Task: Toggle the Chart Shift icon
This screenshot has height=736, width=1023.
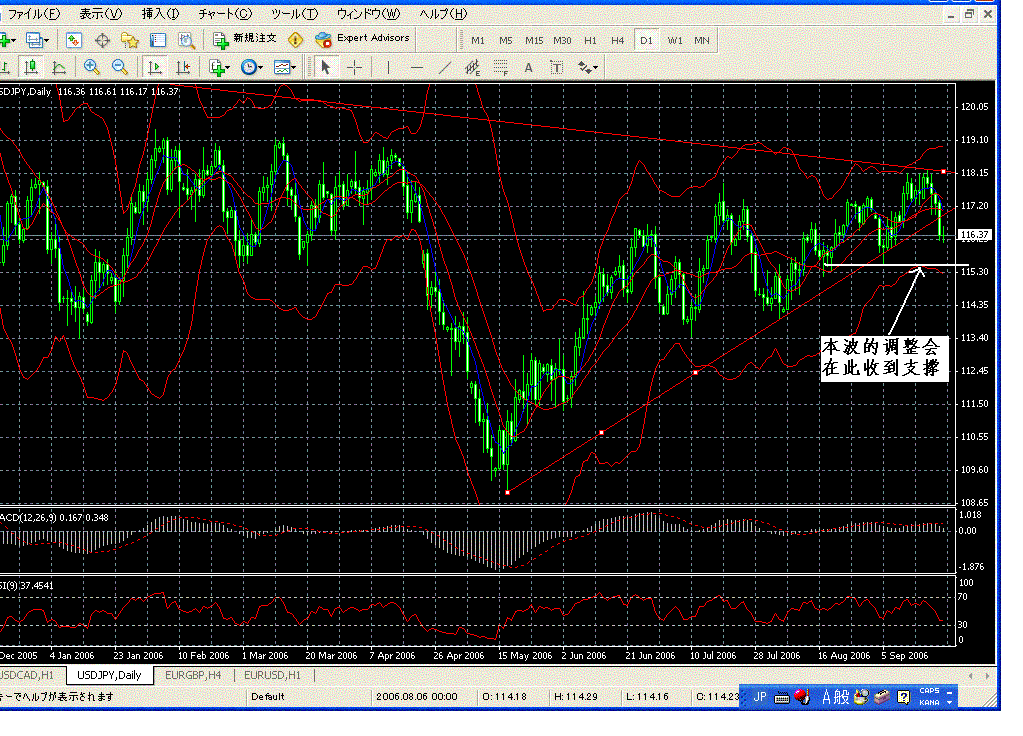Action: [183, 67]
